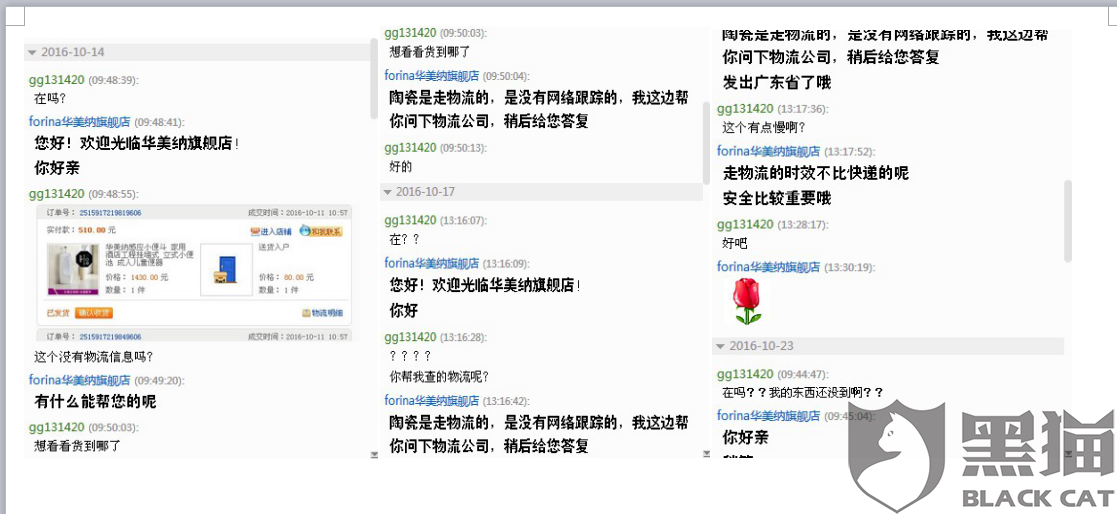Click sender gg131420 at 09:48:55
Screen dimensions: 1117x514
pyautogui.click(x=56, y=194)
